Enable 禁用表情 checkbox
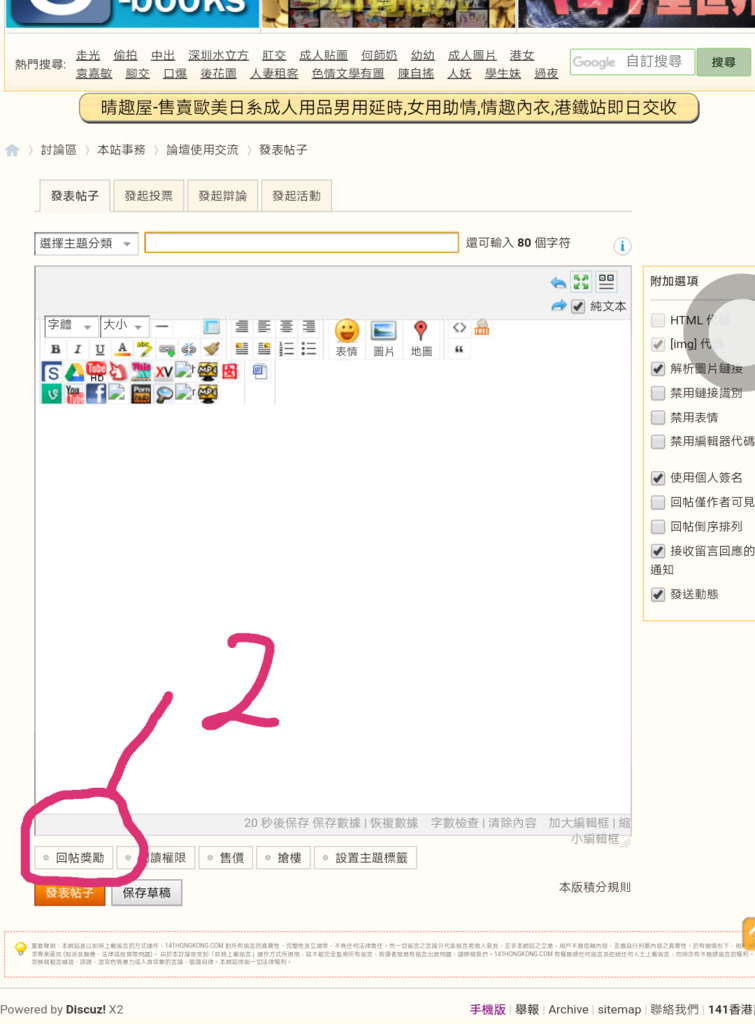The height and width of the screenshot is (1024, 755). coord(658,417)
